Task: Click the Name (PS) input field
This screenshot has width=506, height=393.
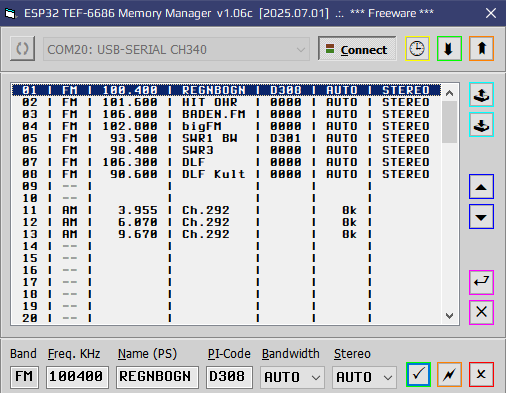Action: pos(157,377)
